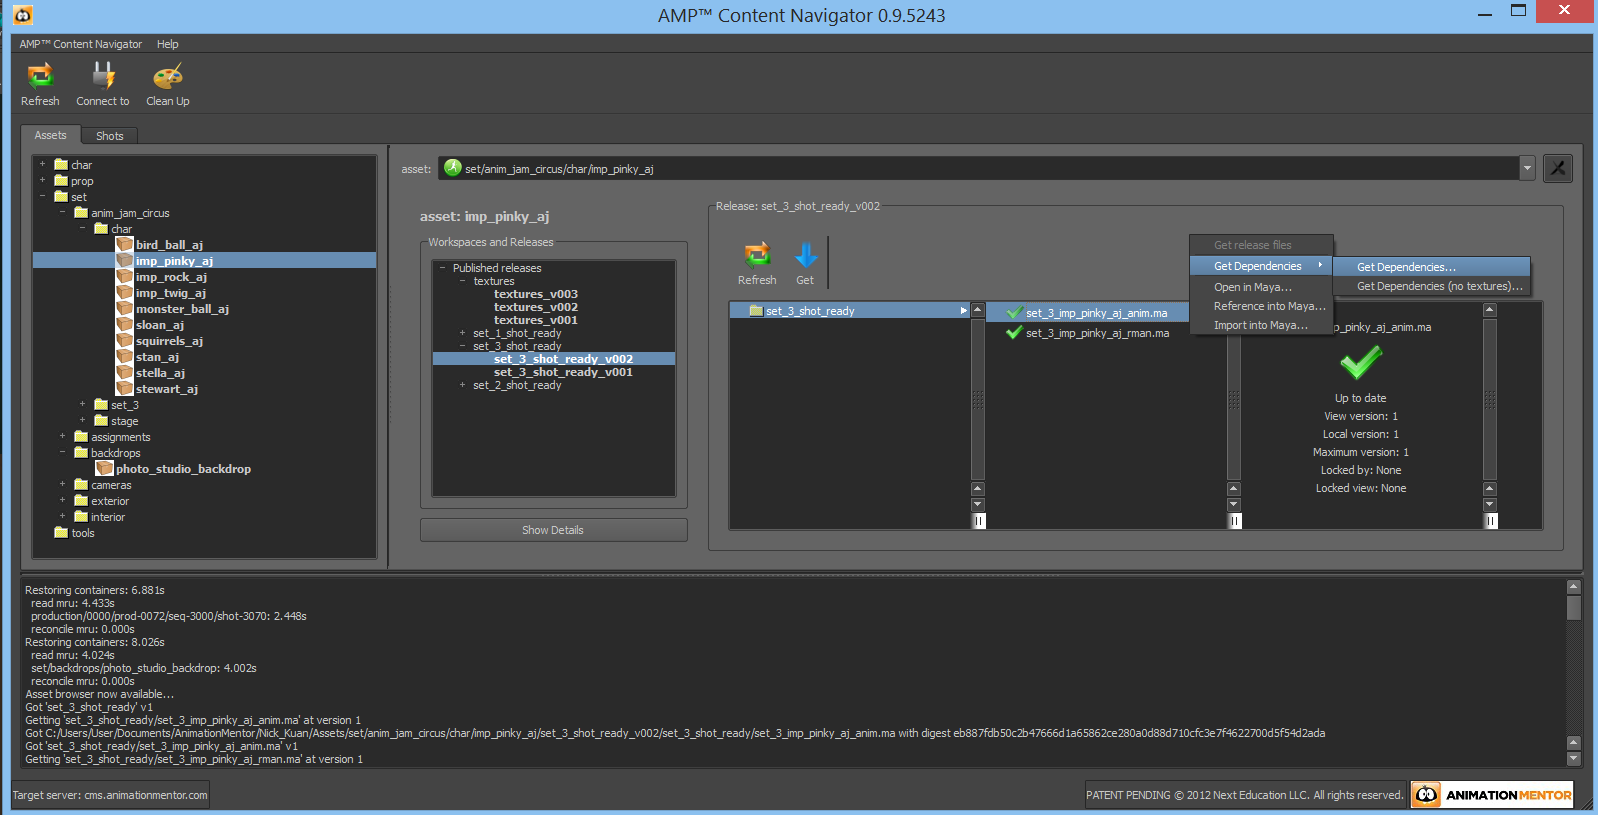Image resolution: width=1598 pixels, height=815 pixels.
Task: Select sloan_aj in the asset tree
Action: tap(160, 324)
